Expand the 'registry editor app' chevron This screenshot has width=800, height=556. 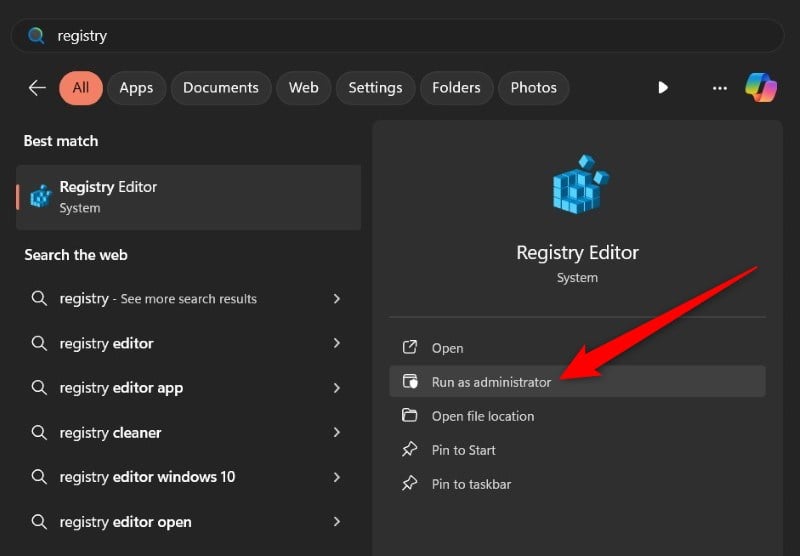[337, 388]
